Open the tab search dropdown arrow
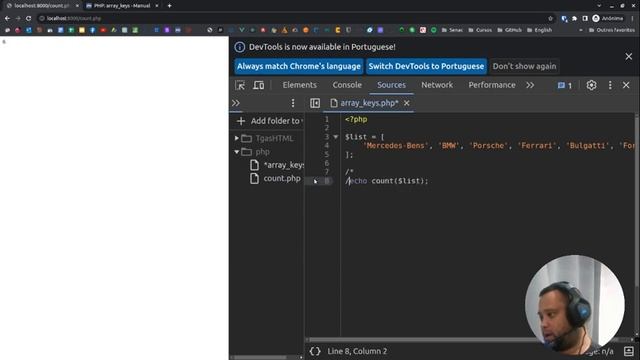Screen dimensions: 640x360 (x=599, y=6)
